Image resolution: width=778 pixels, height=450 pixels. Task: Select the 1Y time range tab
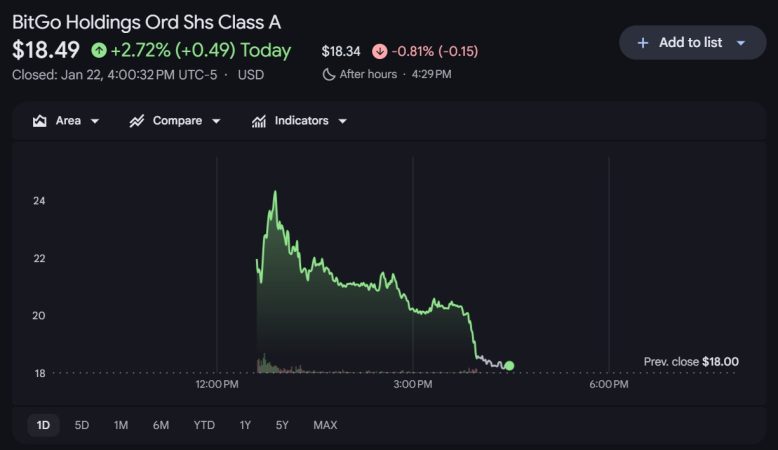[x=245, y=425]
